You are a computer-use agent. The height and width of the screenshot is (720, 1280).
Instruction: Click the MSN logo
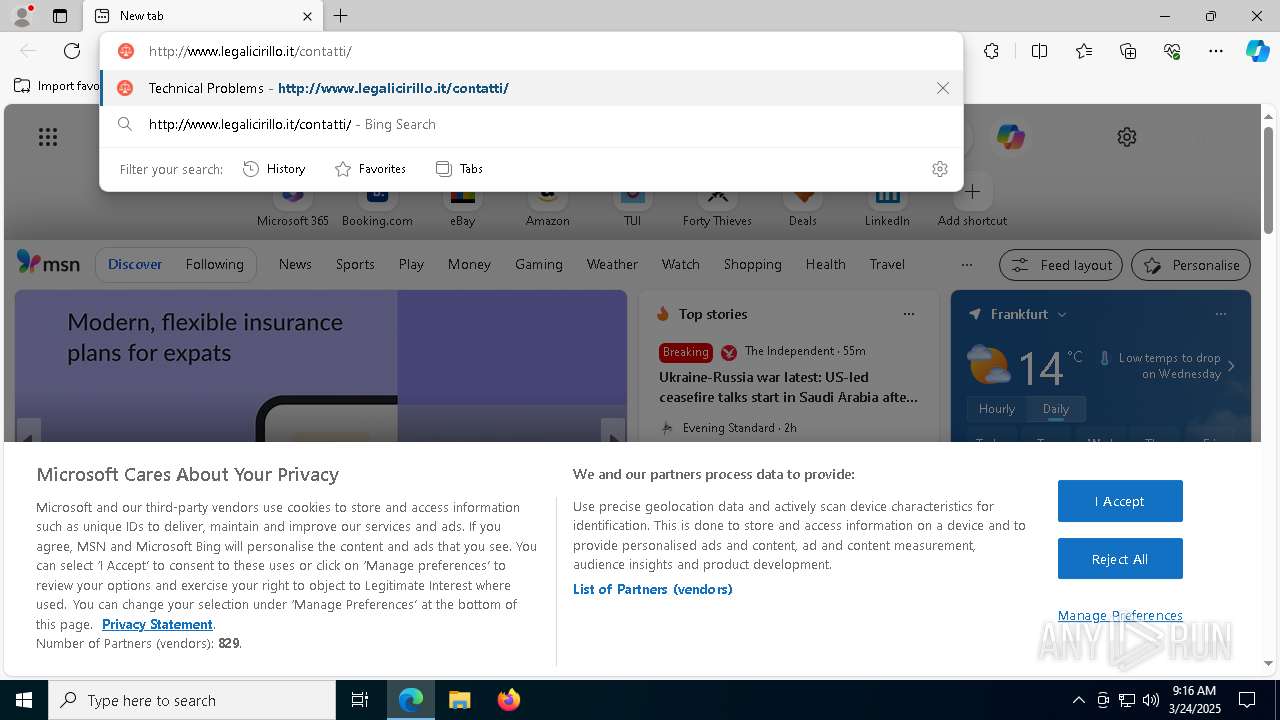click(48, 263)
